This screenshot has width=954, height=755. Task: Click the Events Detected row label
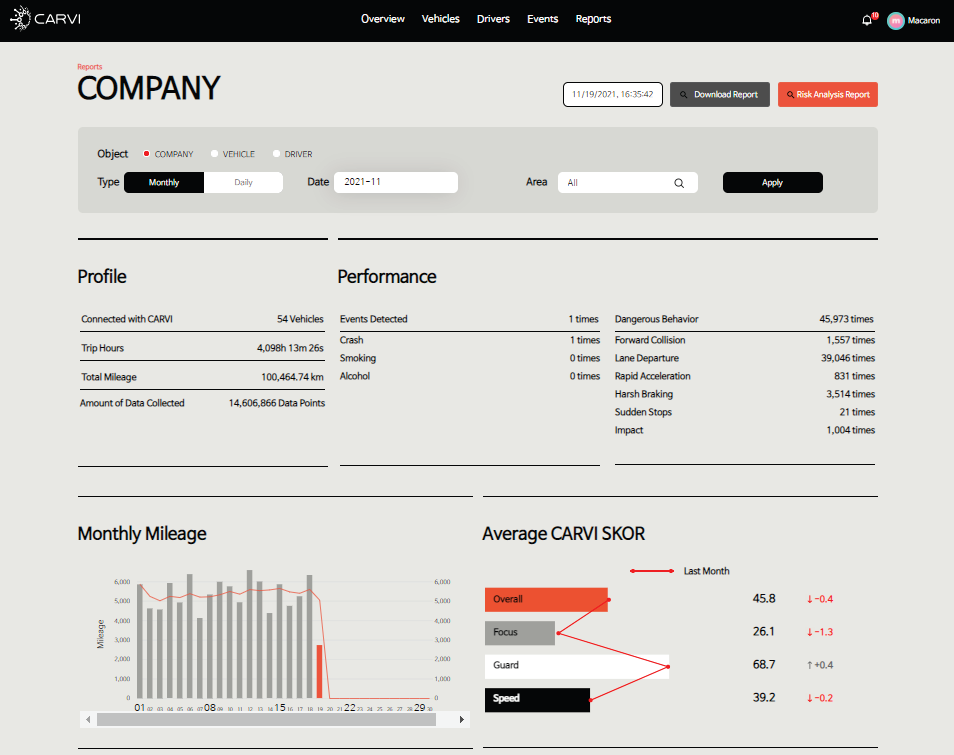pyautogui.click(x=374, y=319)
